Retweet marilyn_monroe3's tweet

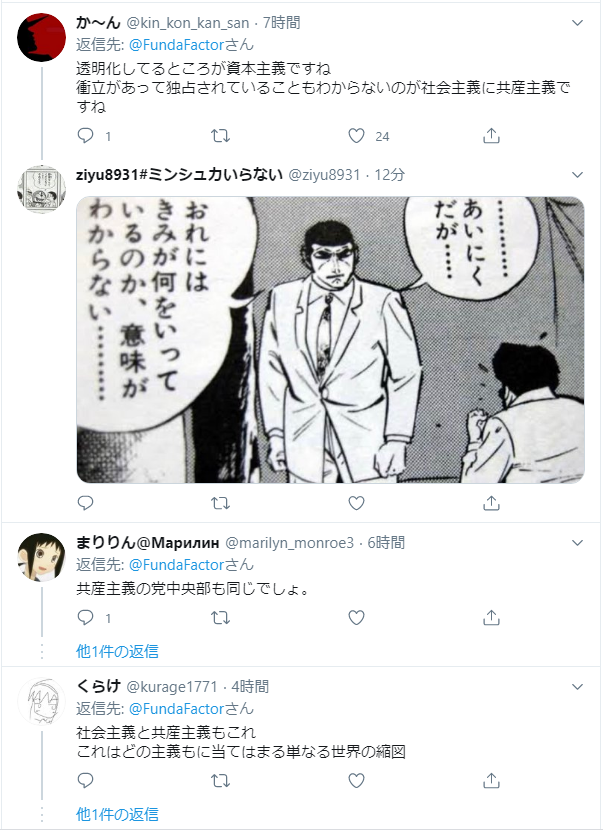tap(220, 618)
